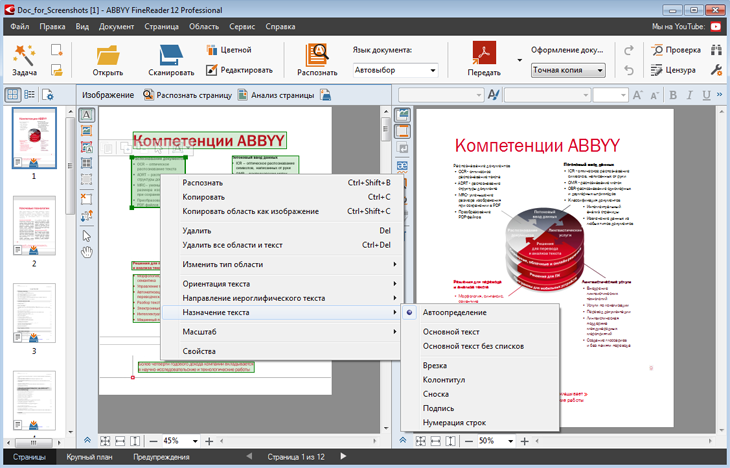Toggle underline formatting button
Viewport: 730px width, 468px height.
706,95
